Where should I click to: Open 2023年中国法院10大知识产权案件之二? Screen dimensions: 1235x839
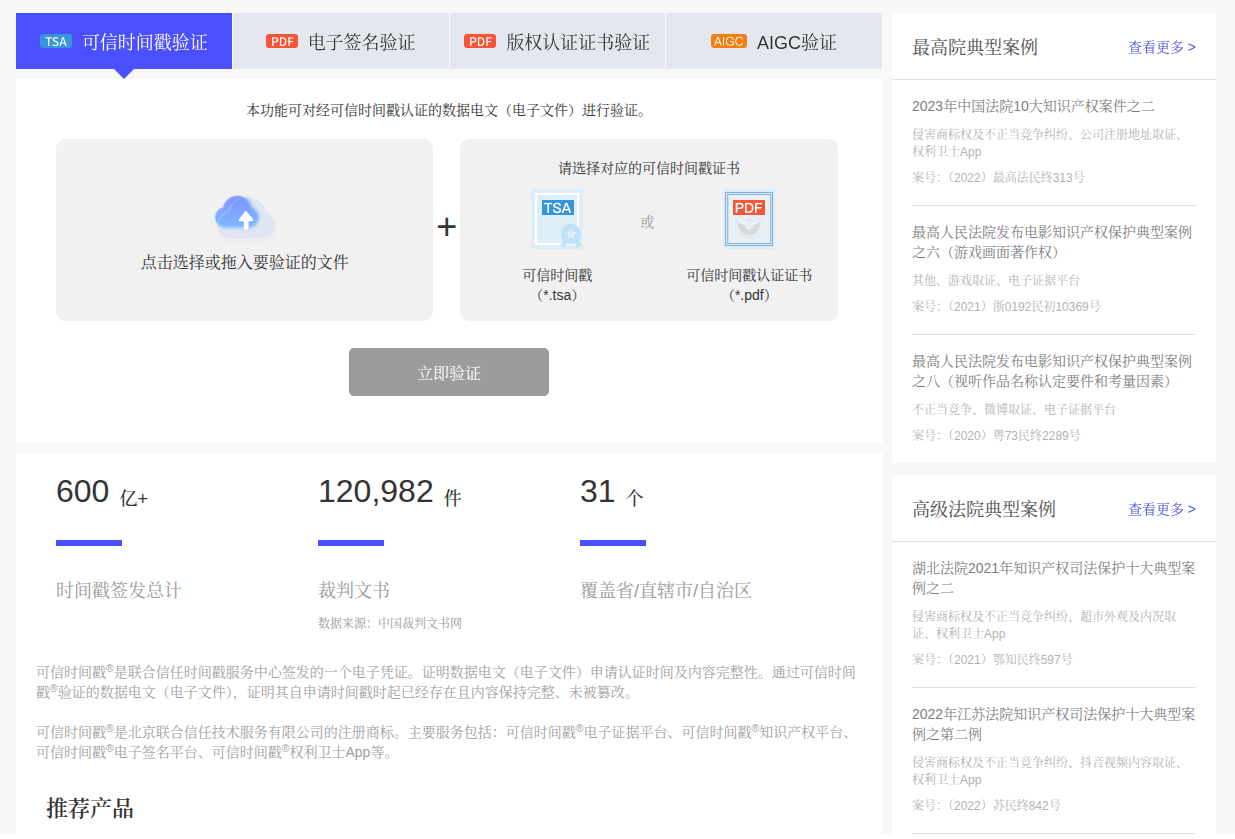tap(1033, 106)
